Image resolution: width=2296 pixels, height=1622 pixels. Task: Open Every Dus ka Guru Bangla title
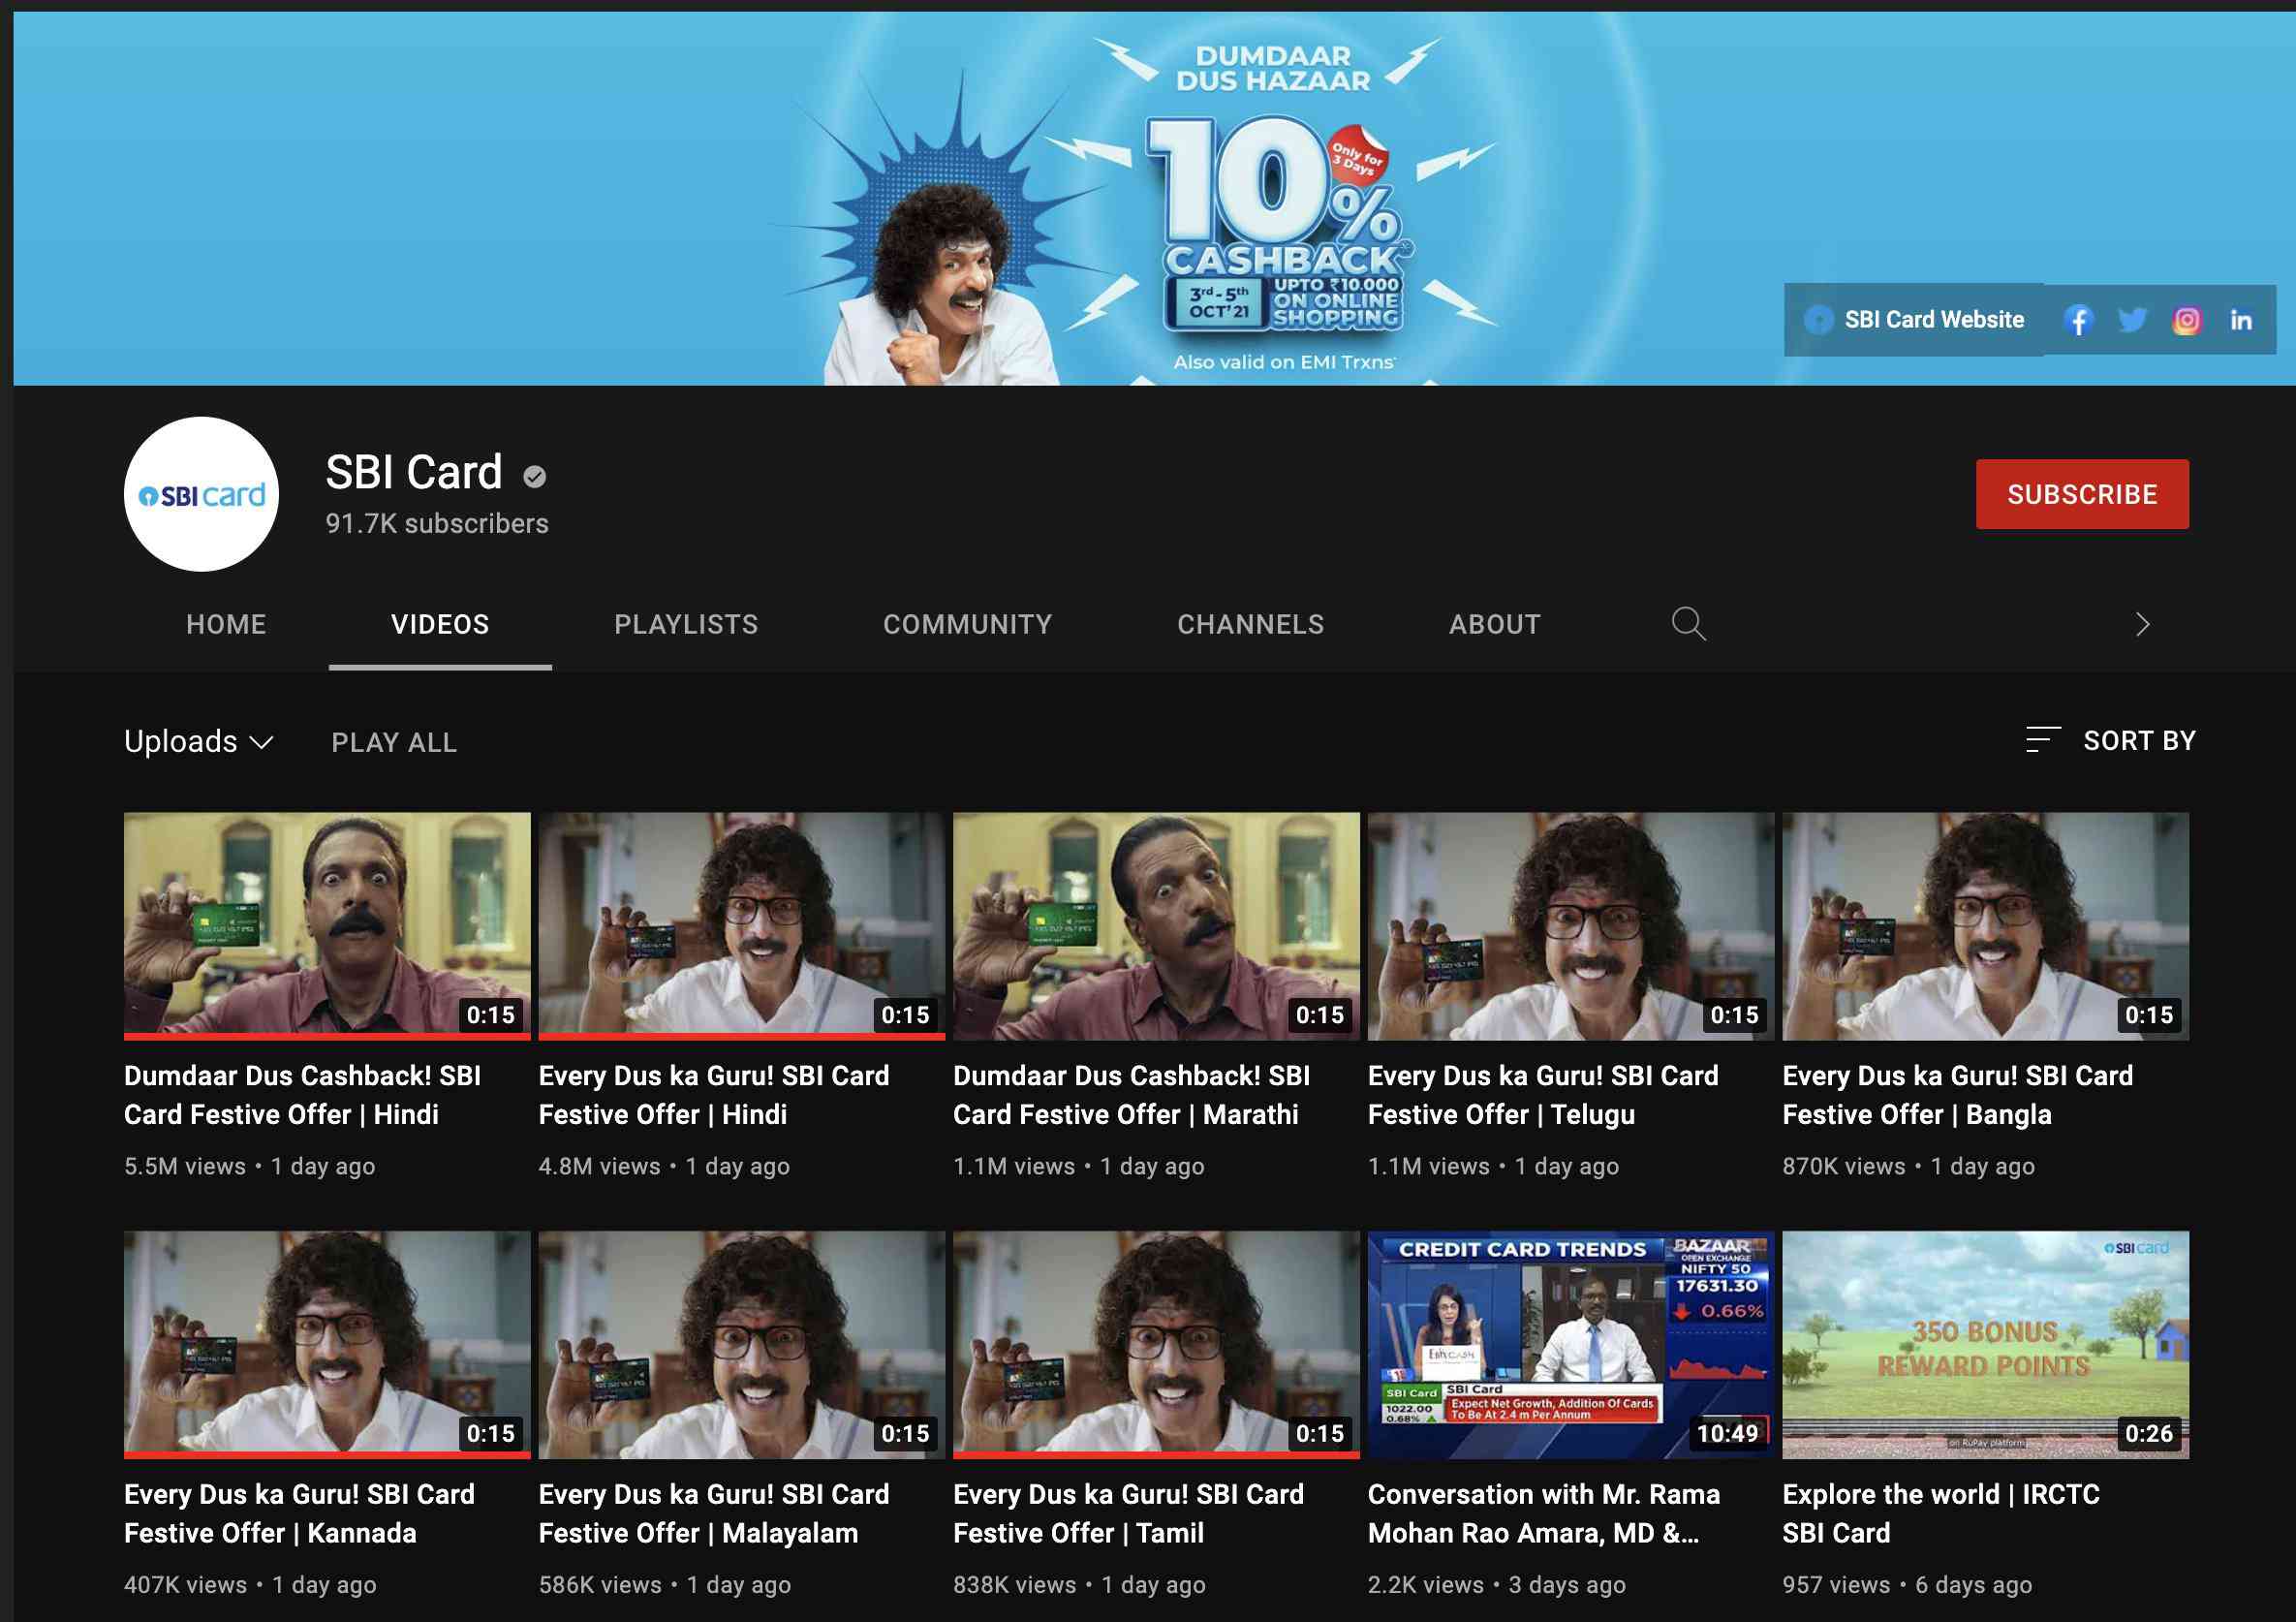(1958, 1095)
